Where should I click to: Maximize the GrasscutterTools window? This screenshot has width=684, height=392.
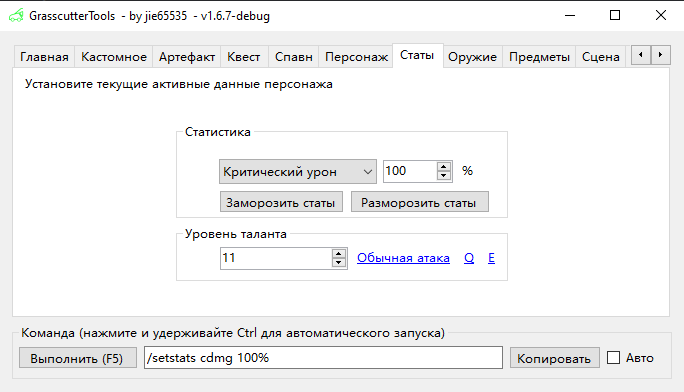615,16
